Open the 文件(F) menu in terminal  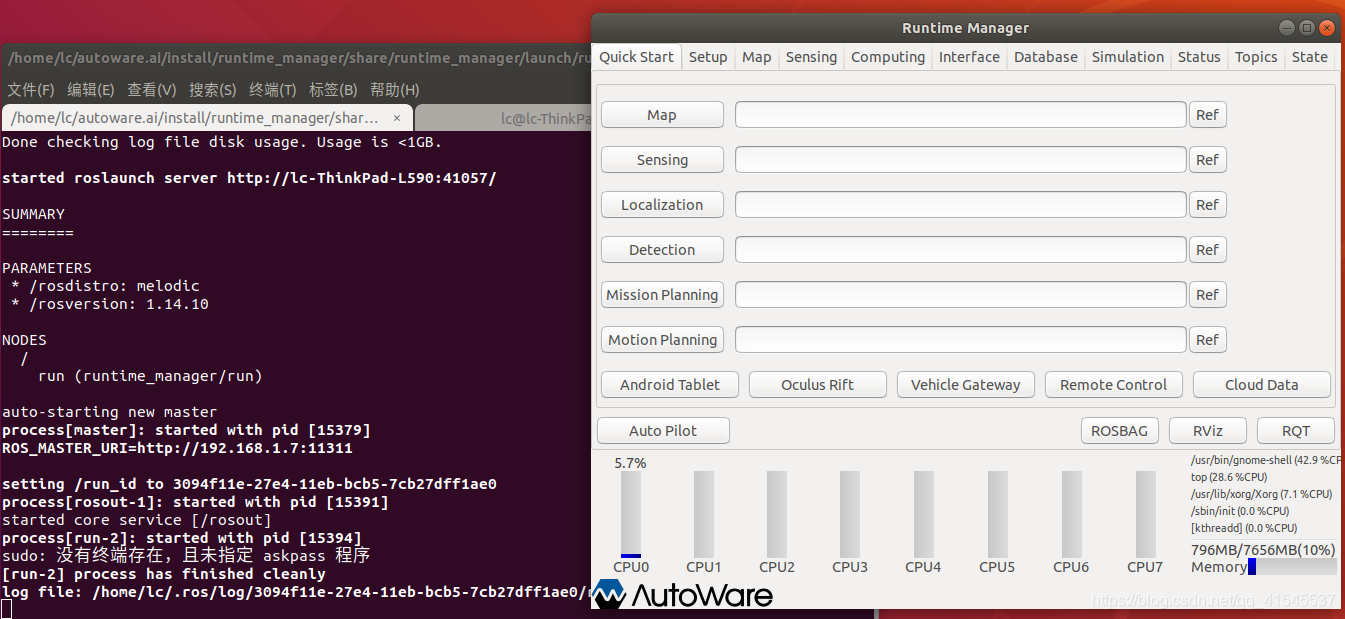point(31,90)
